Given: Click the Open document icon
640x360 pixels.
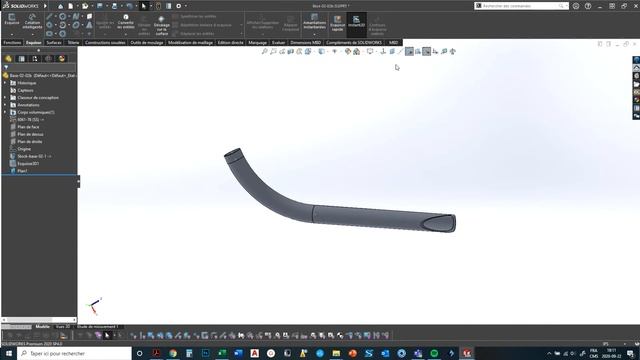Looking at the screenshot, I should pyautogui.click(x=85, y=6).
